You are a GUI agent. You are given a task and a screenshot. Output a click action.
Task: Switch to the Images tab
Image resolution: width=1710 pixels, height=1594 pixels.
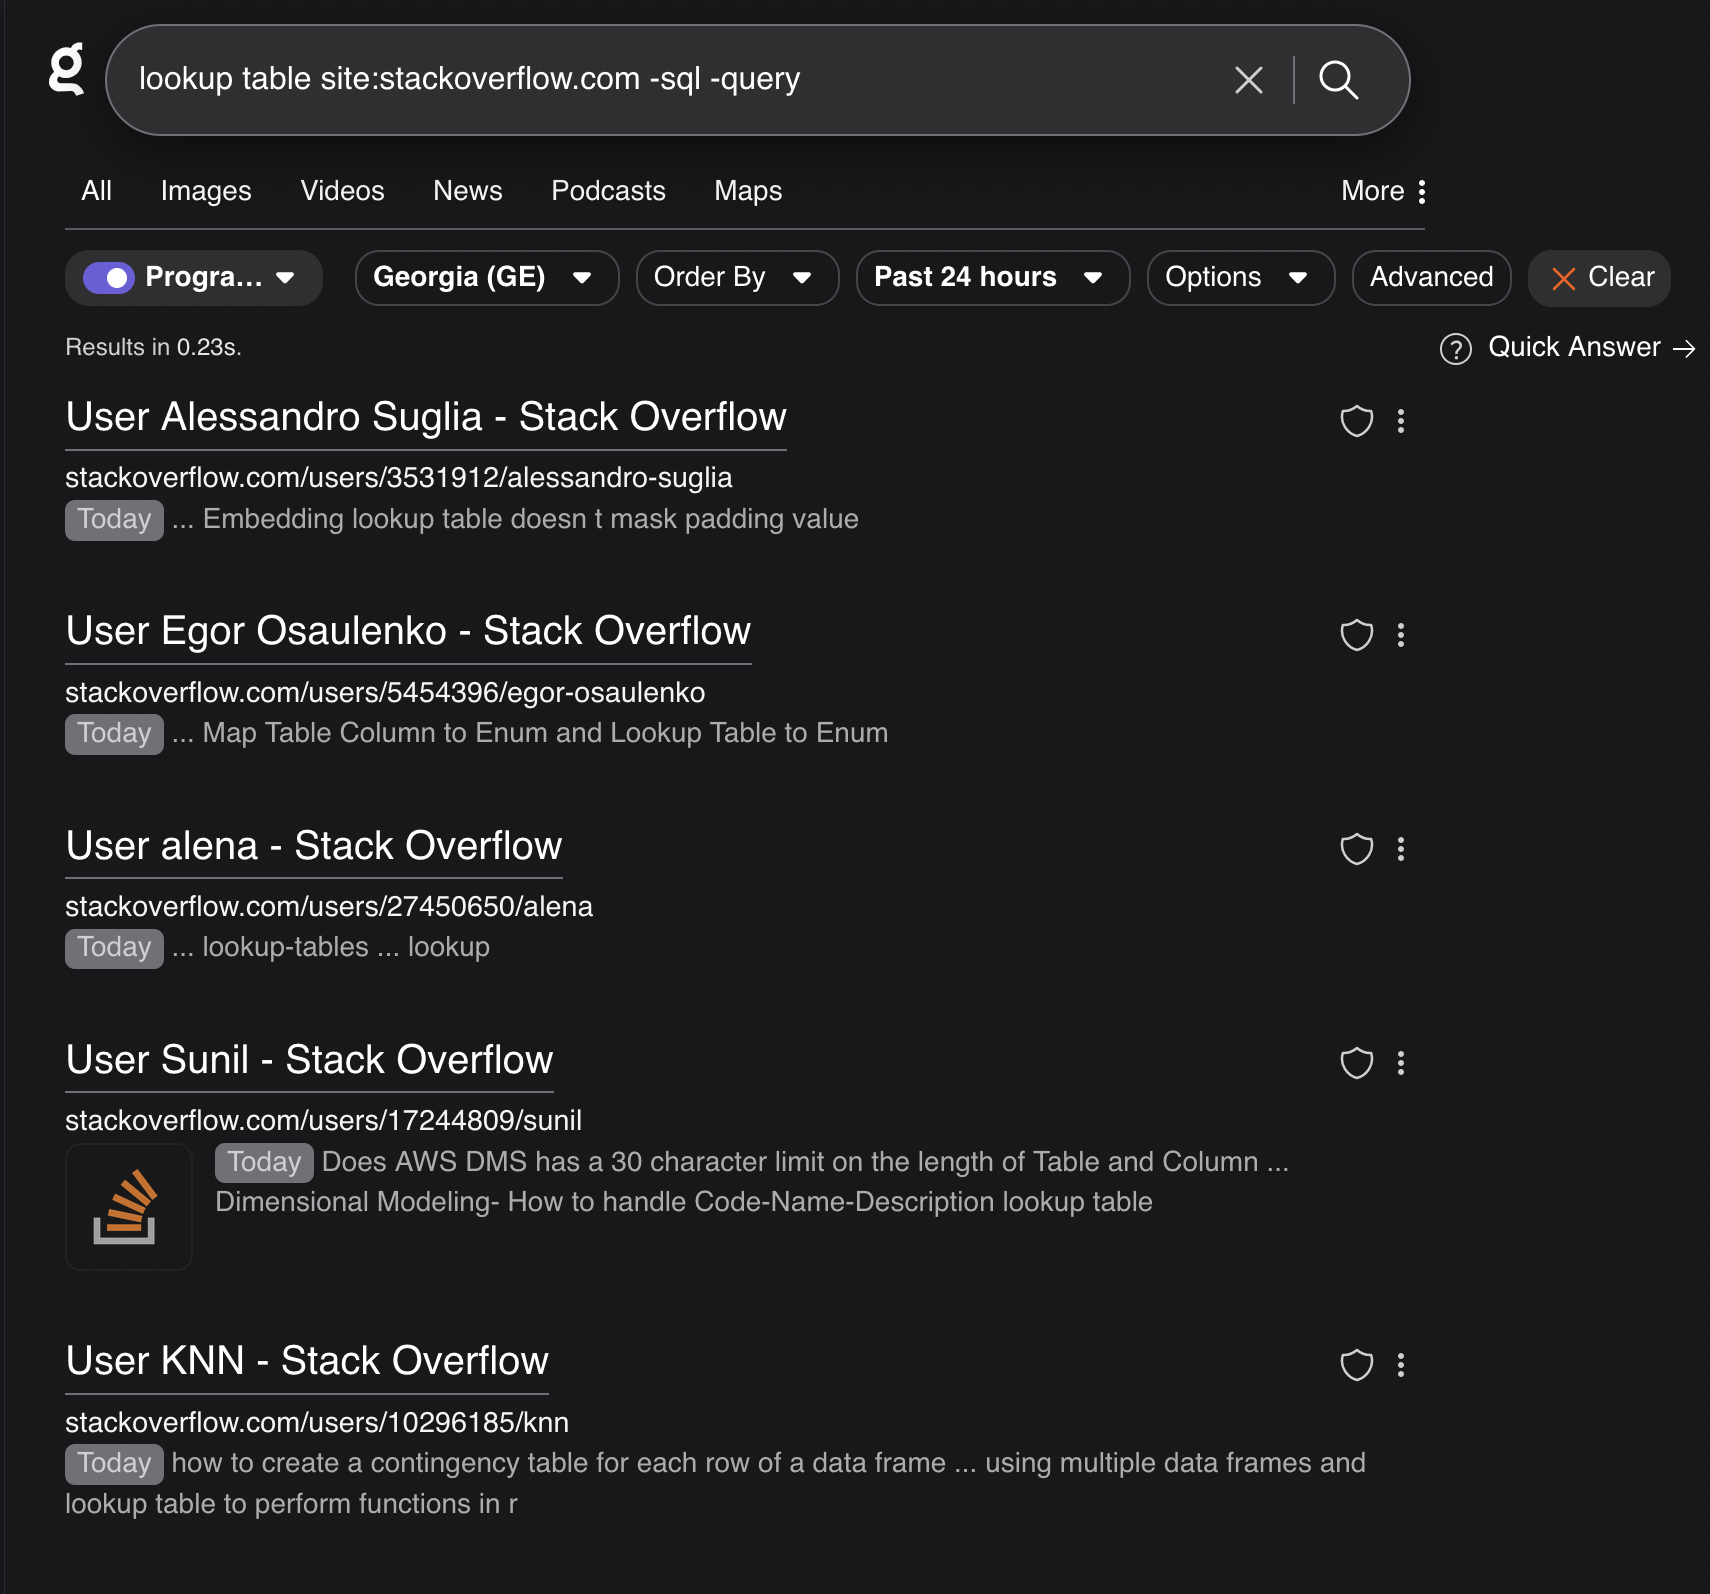point(206,191)
